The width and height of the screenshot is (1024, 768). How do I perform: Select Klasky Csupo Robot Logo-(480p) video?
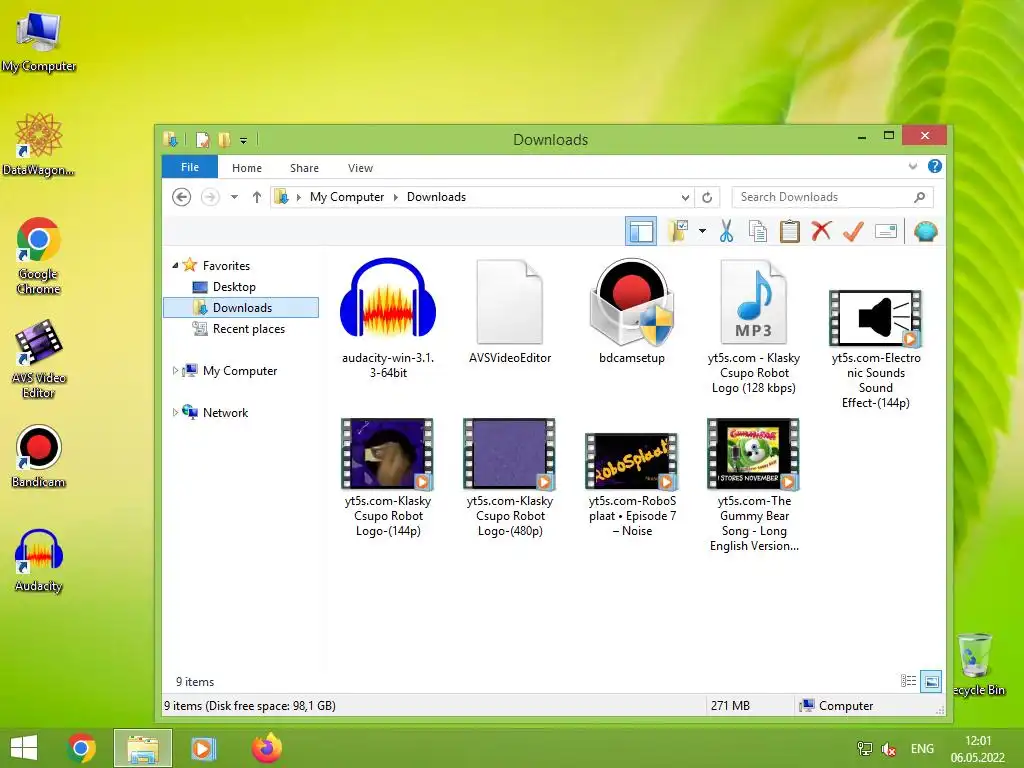(510, 478)
